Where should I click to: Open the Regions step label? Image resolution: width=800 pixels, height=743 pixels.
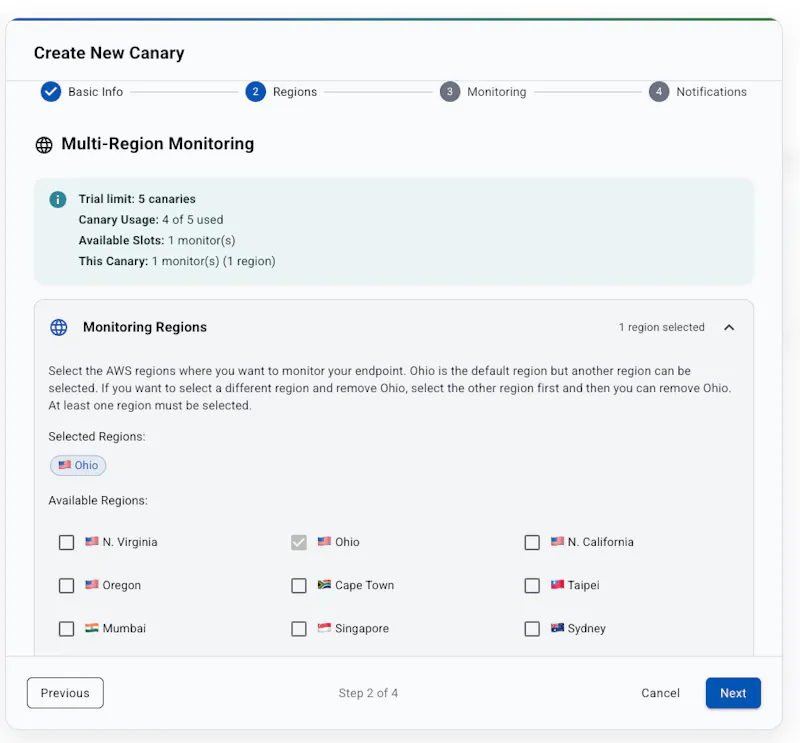(295, 92)
